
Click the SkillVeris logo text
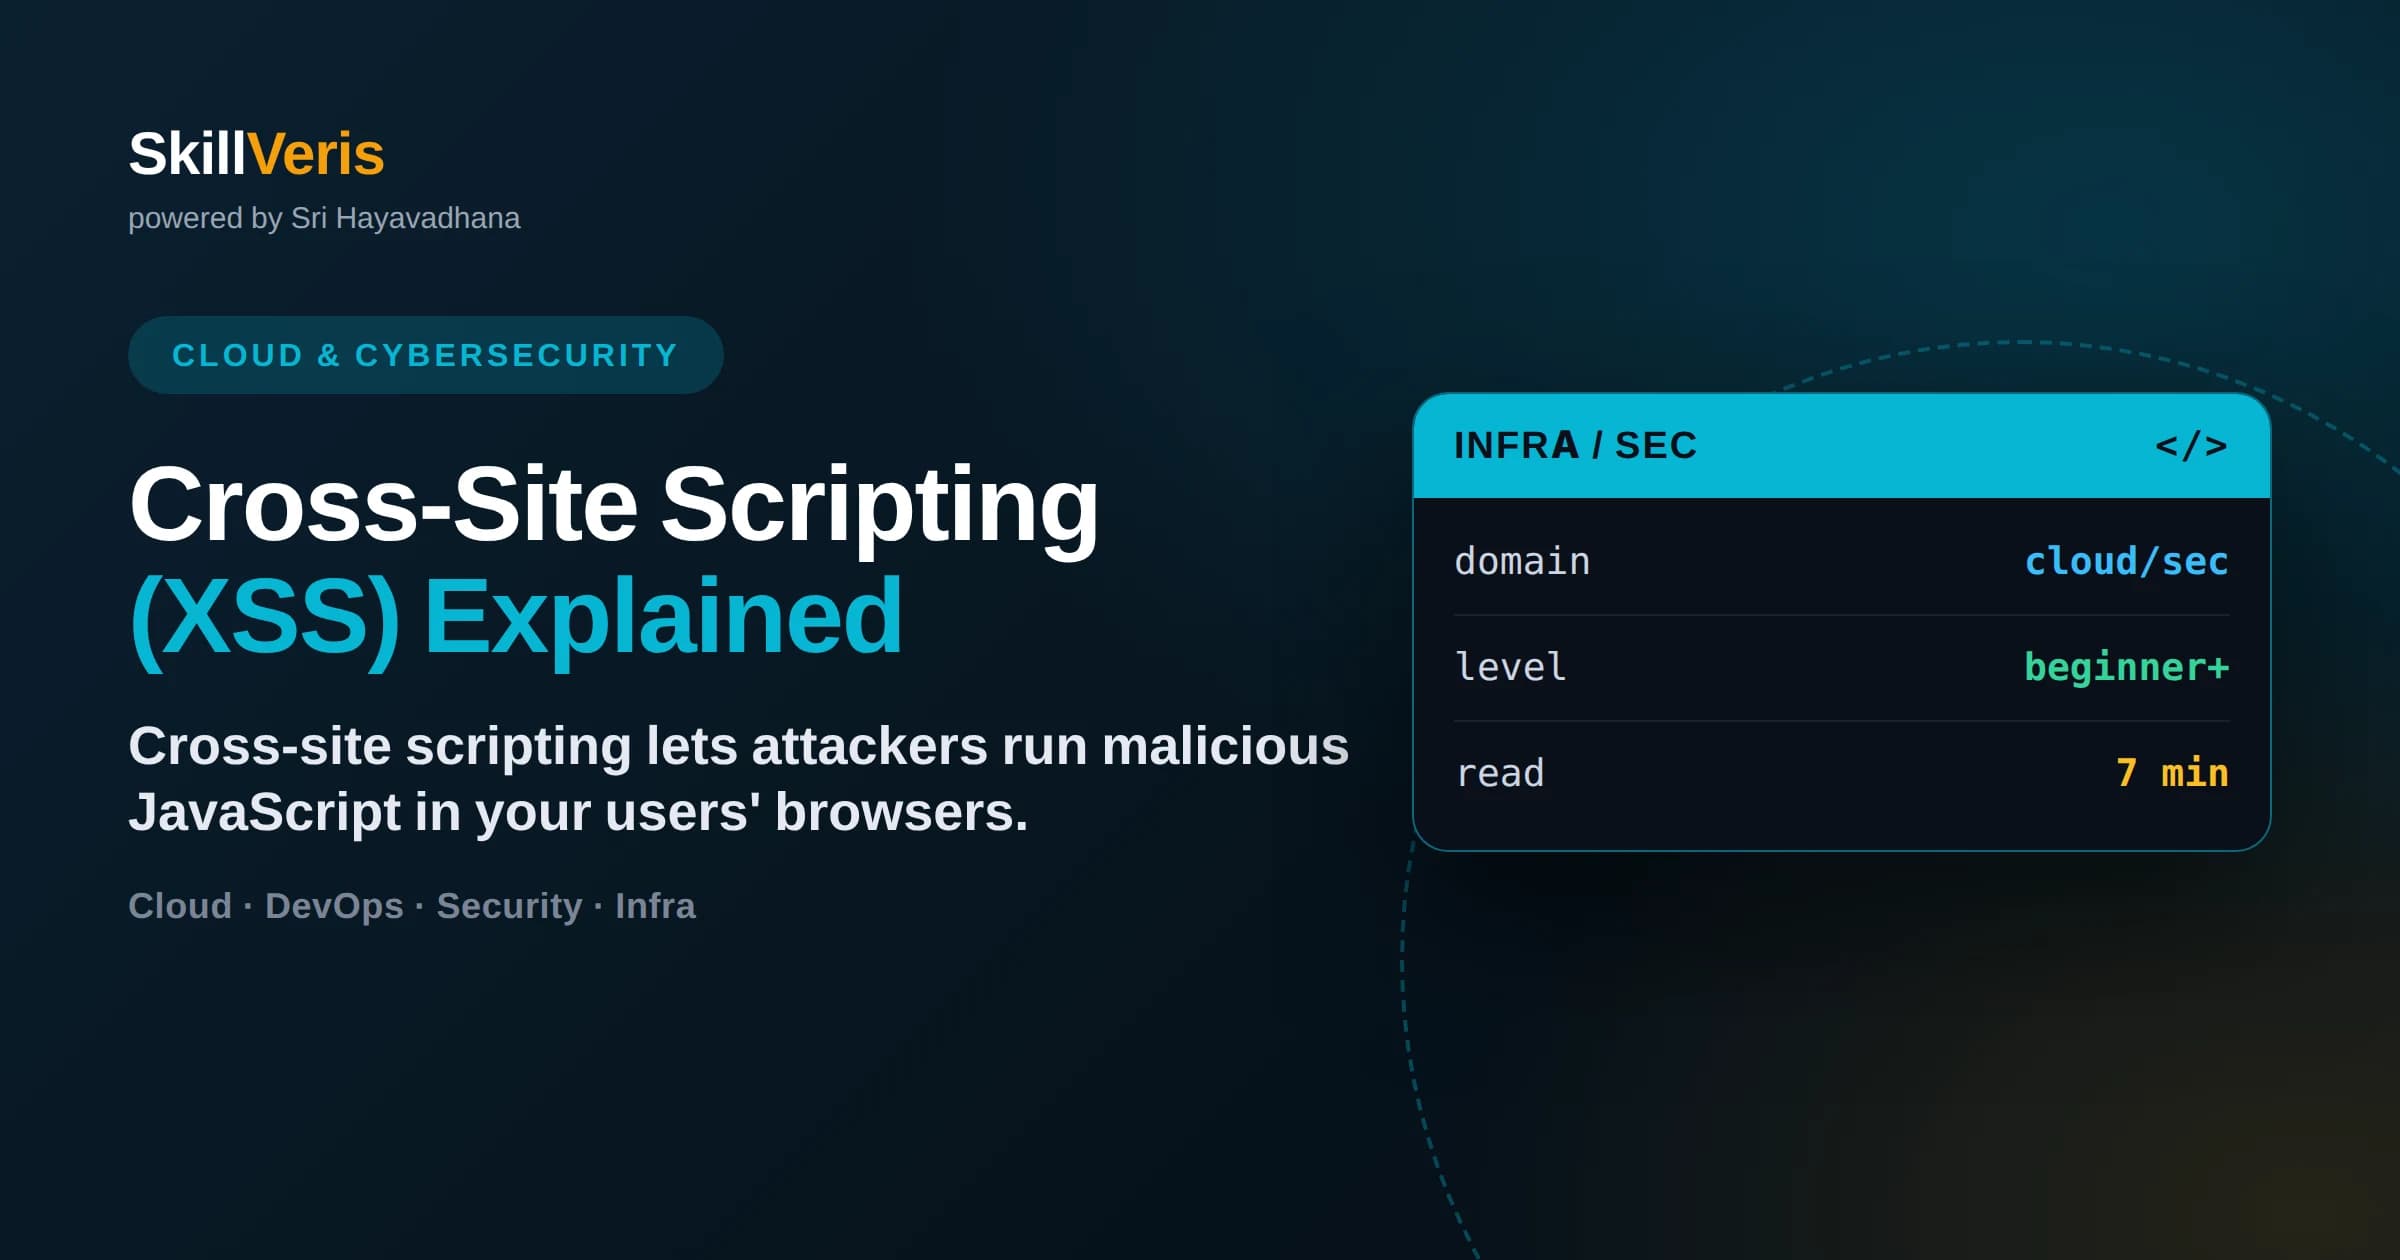pos(256,155)
